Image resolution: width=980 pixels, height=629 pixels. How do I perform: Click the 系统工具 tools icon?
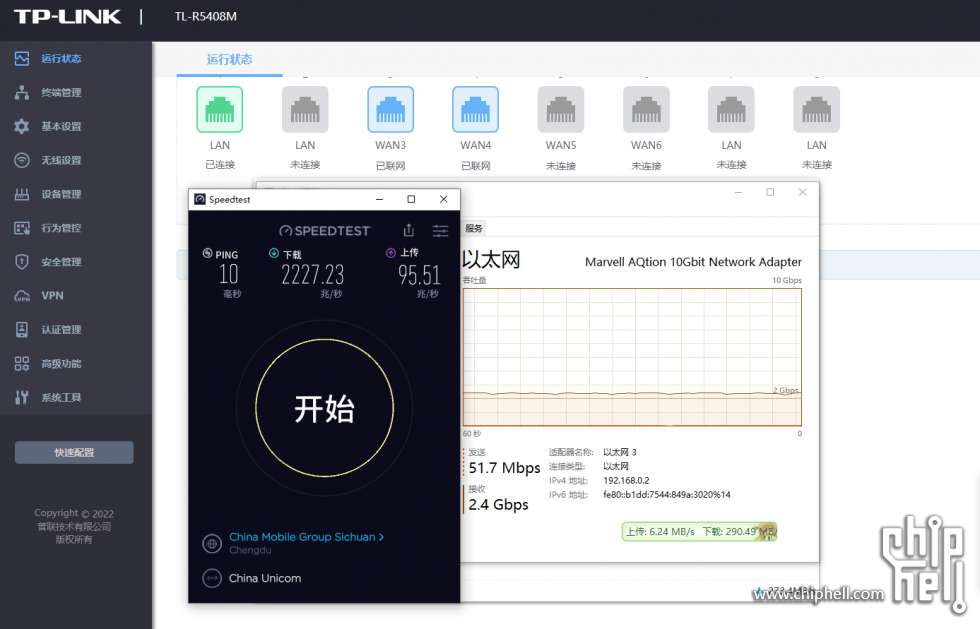tap(22, 397)
